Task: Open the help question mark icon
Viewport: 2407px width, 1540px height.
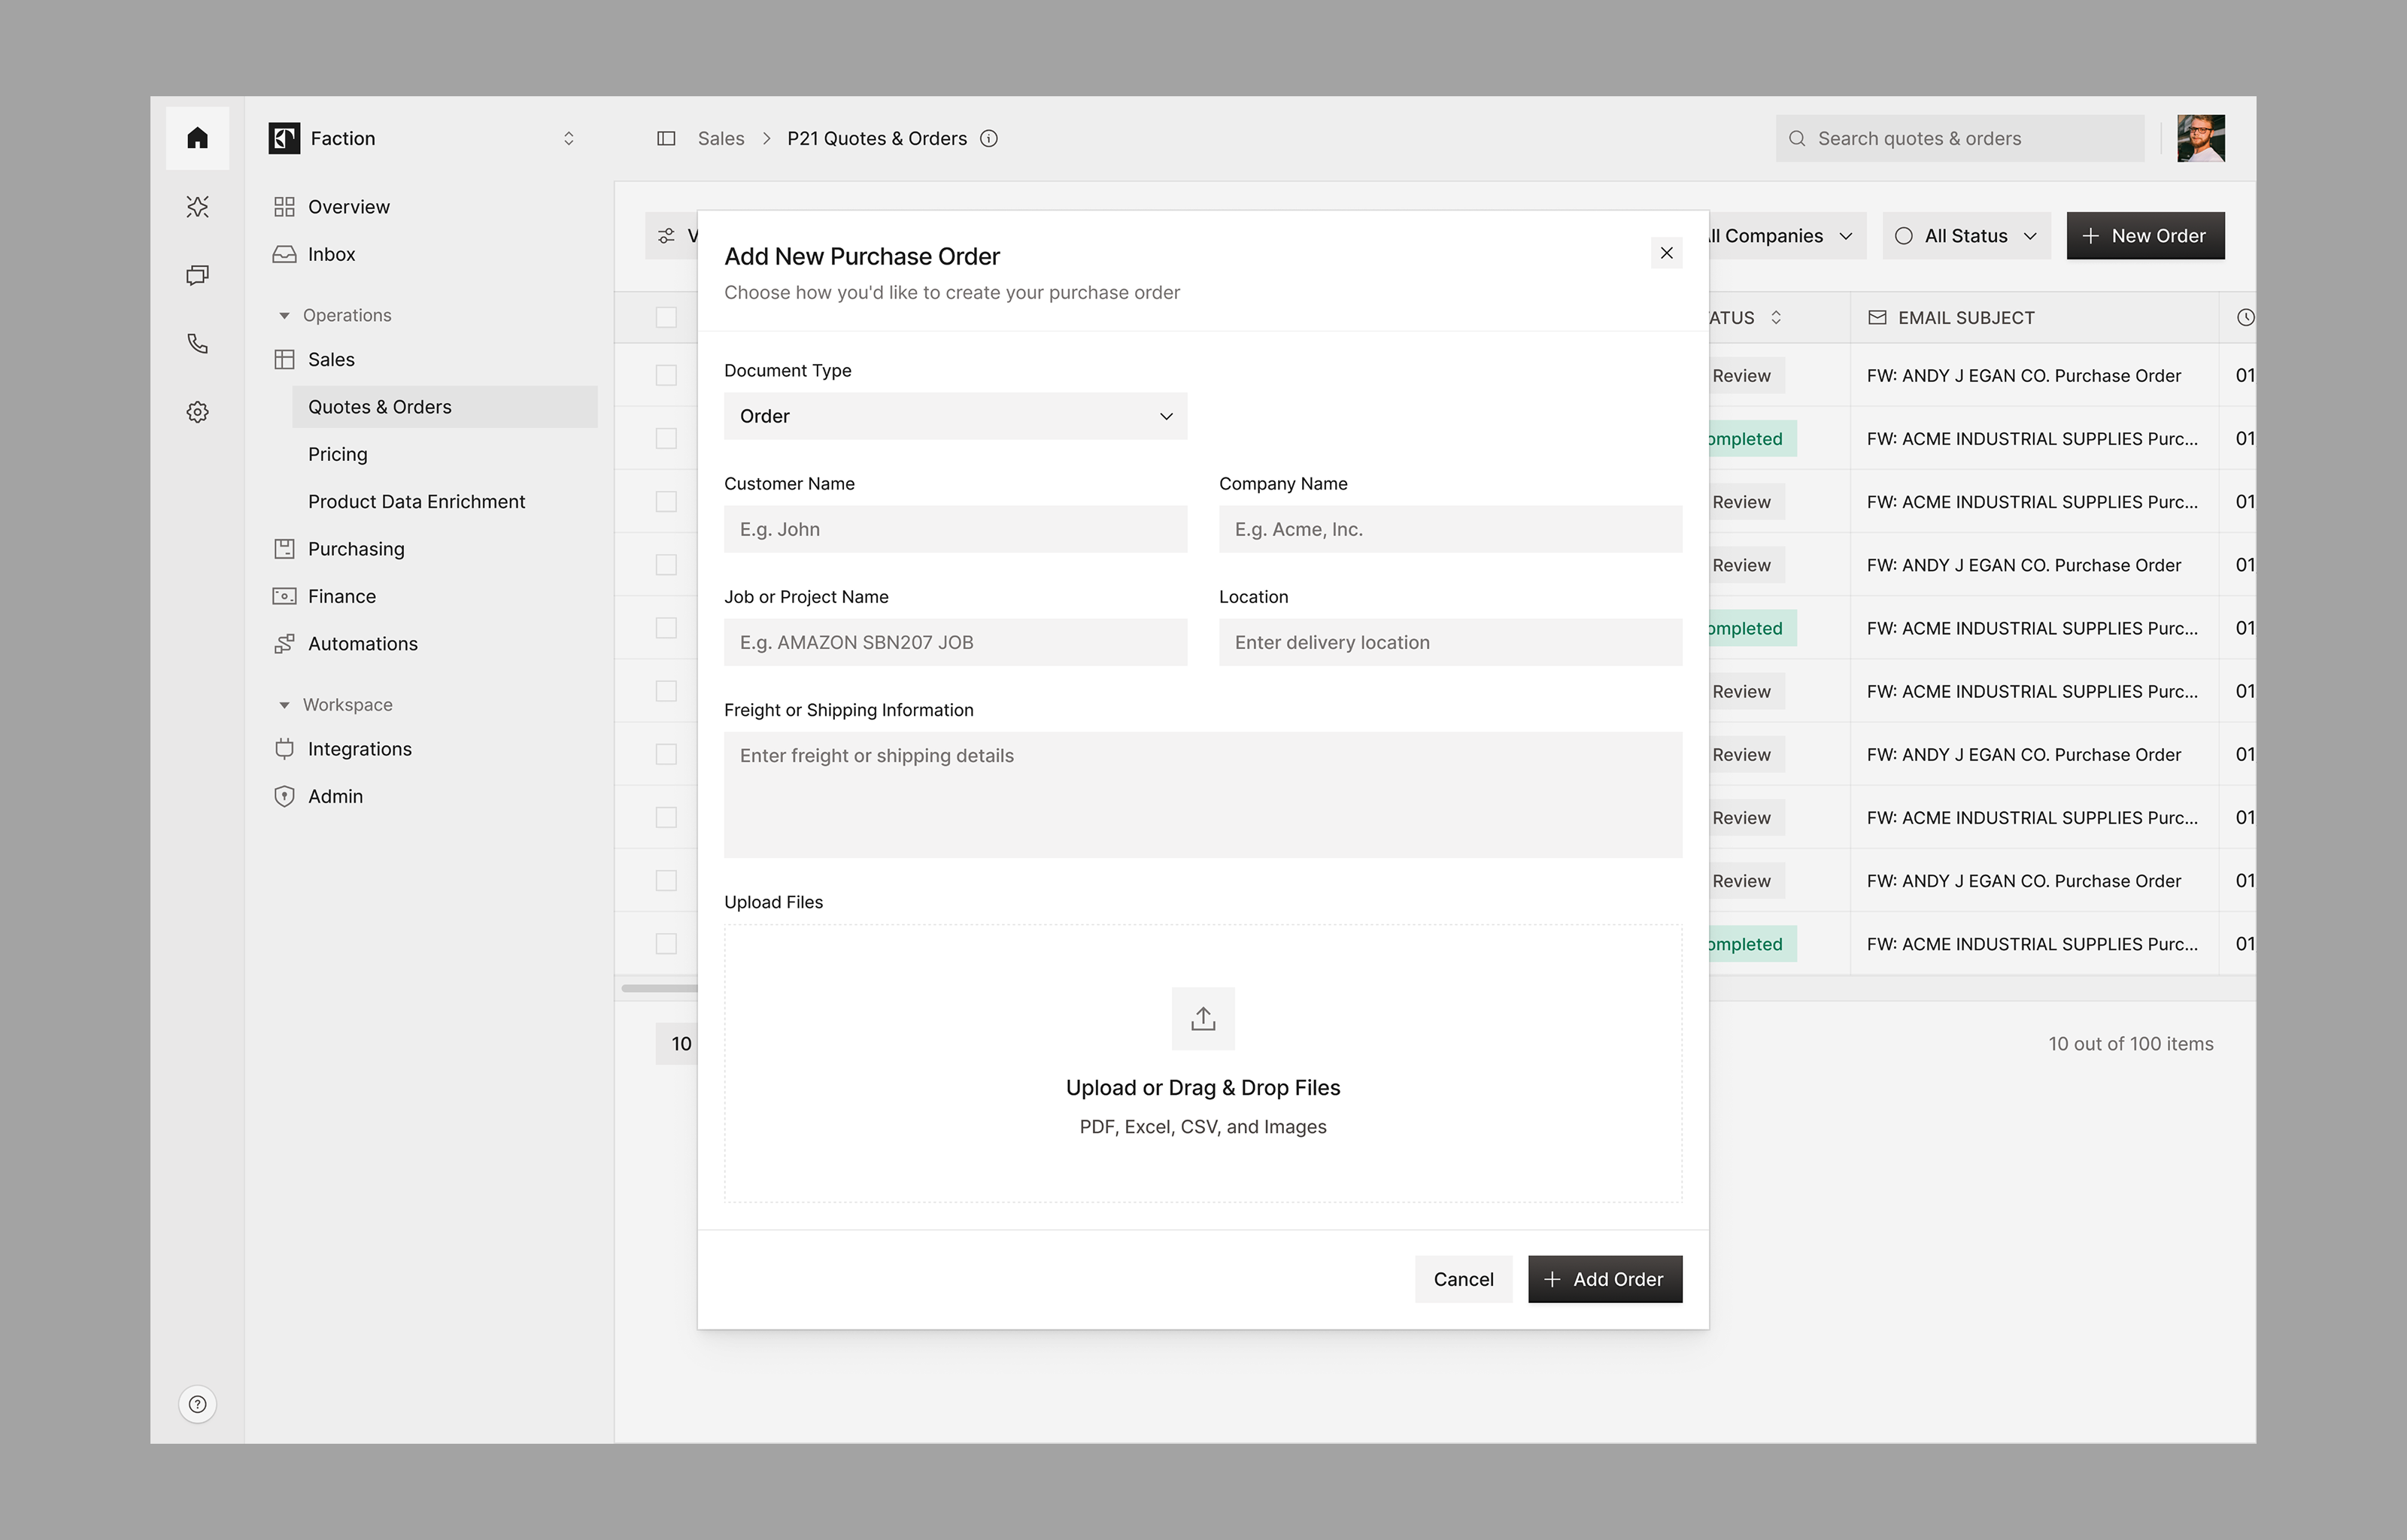Action: (197, 1404)
